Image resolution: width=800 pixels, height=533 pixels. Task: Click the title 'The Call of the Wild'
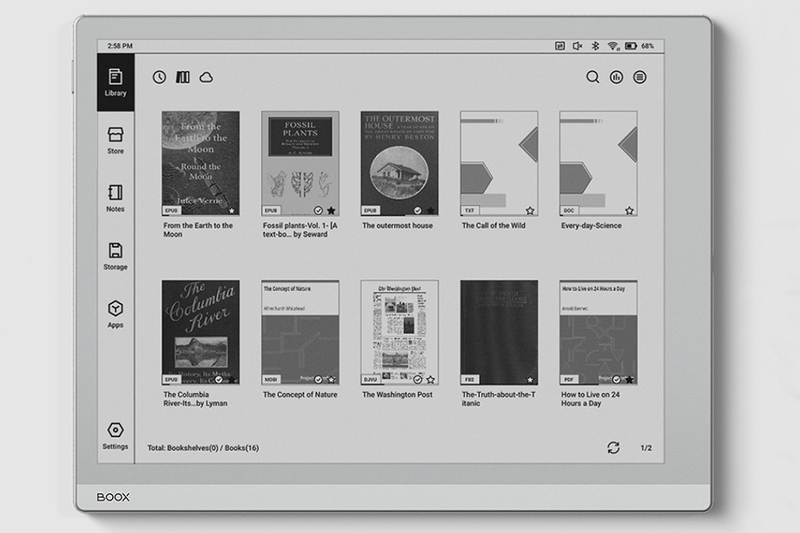click(x=493, y=225)
